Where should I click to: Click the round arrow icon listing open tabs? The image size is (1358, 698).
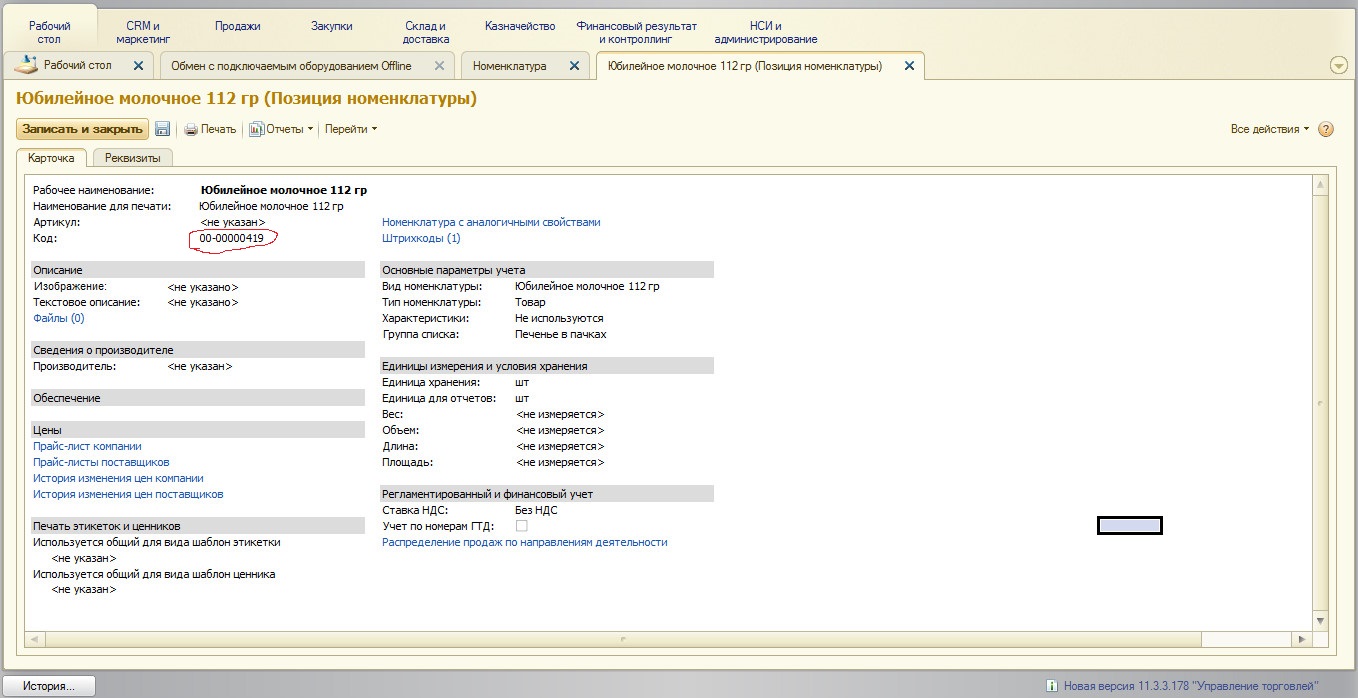point(1339,65)
